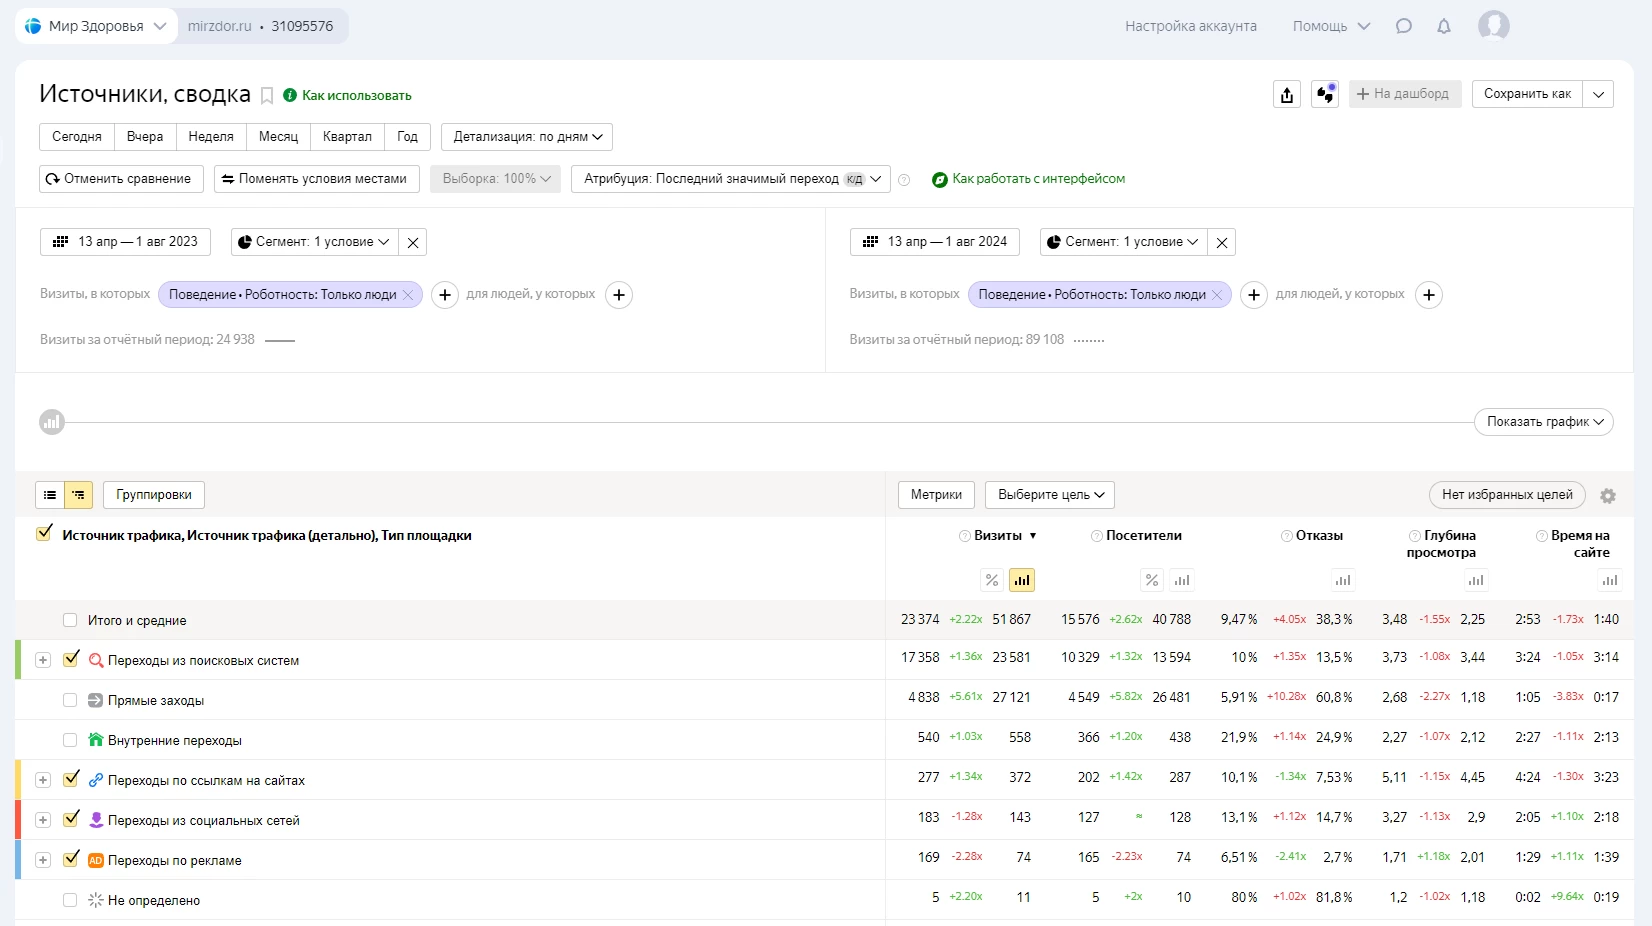Open the chat messages icon
The image size is (1652, 926).
pos(1404,26)
